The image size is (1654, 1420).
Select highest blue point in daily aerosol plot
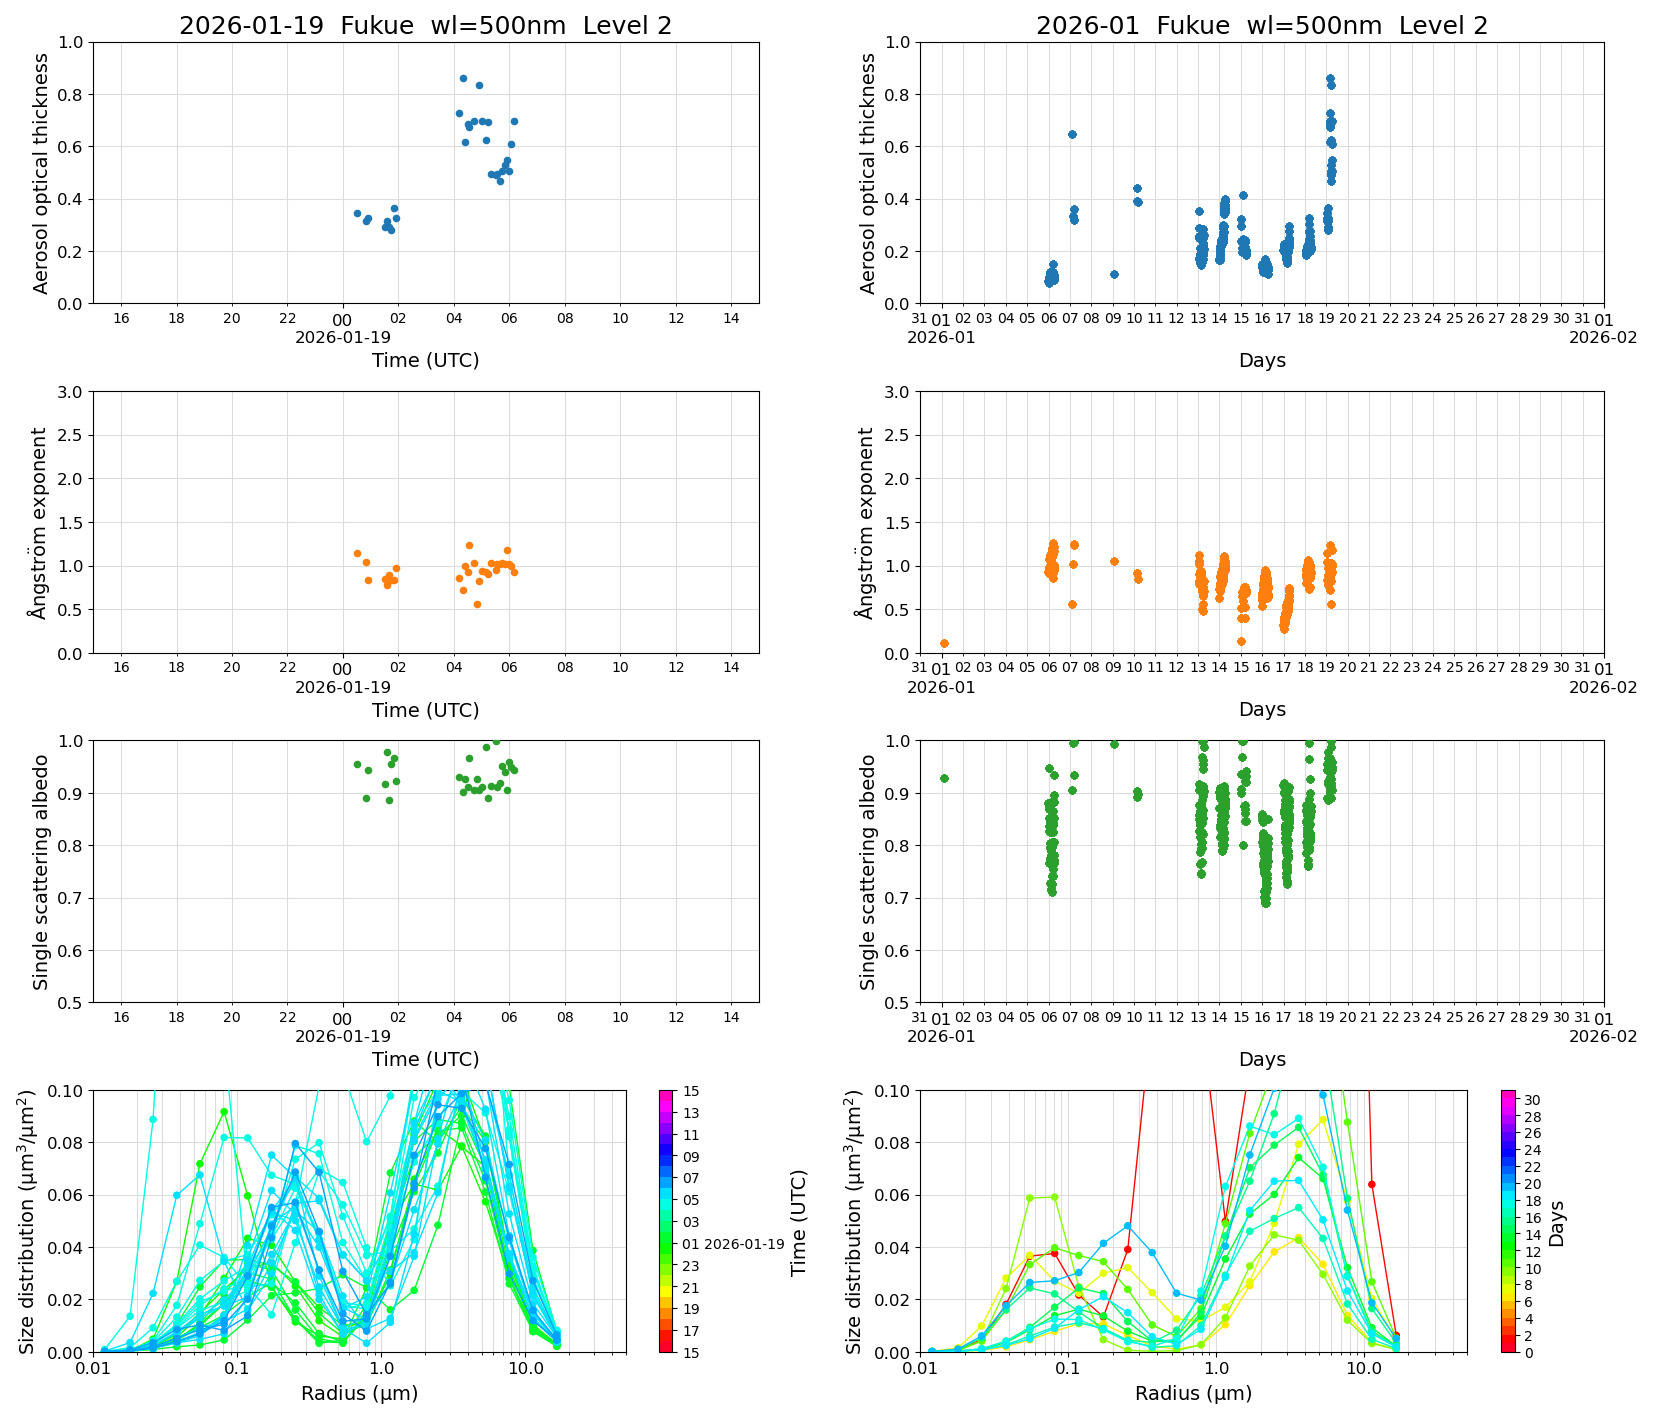pos(463,78)
